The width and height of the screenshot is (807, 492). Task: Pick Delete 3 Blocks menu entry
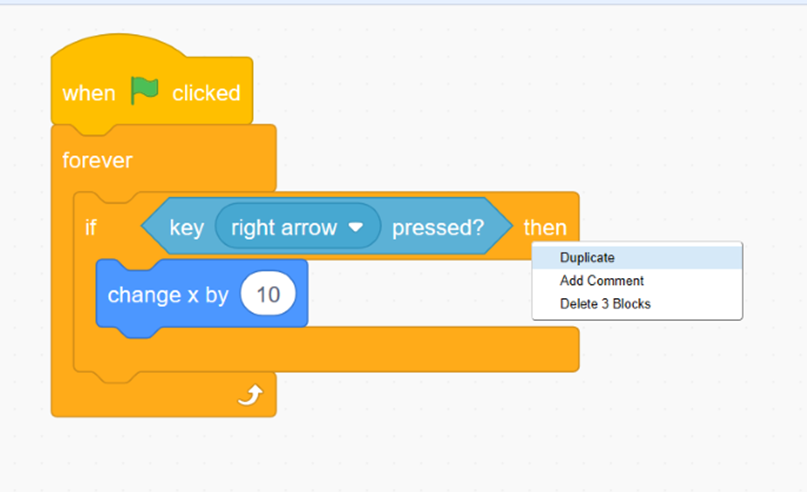coord(605,303)
